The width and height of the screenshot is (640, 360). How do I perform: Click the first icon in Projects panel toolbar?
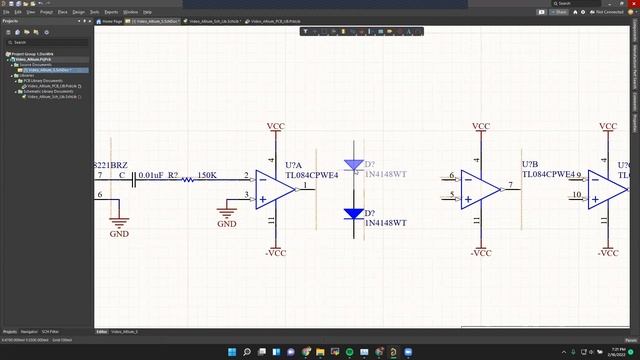[x=8, y=32]
